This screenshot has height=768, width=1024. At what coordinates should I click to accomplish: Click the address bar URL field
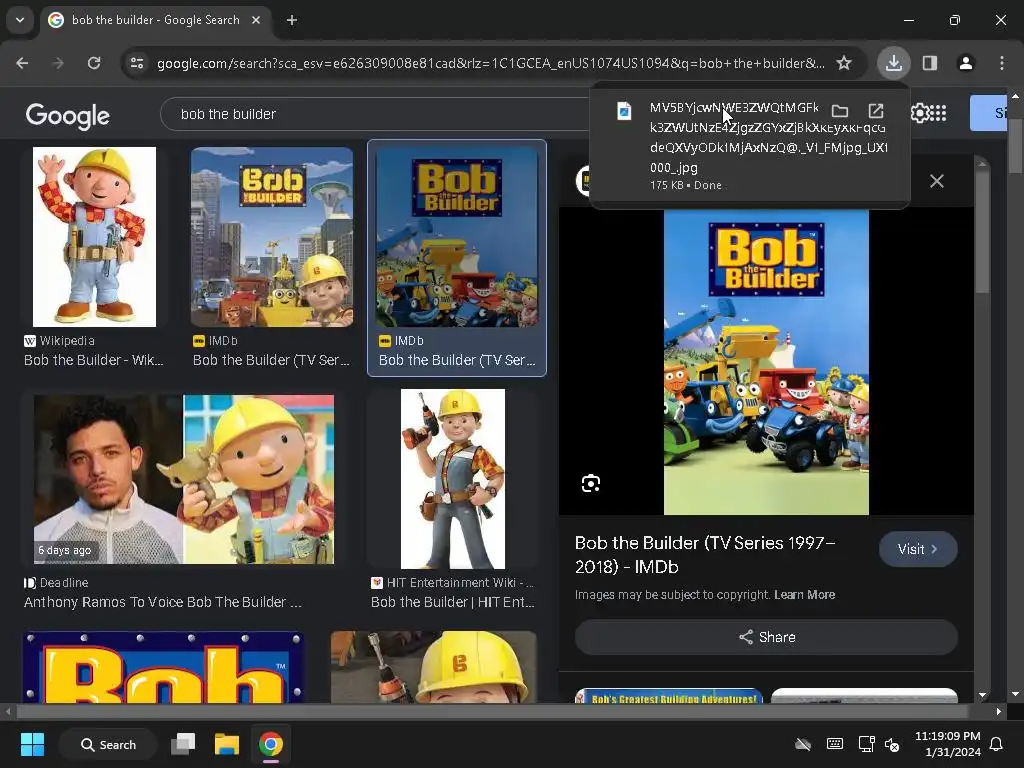pos(490,63)
